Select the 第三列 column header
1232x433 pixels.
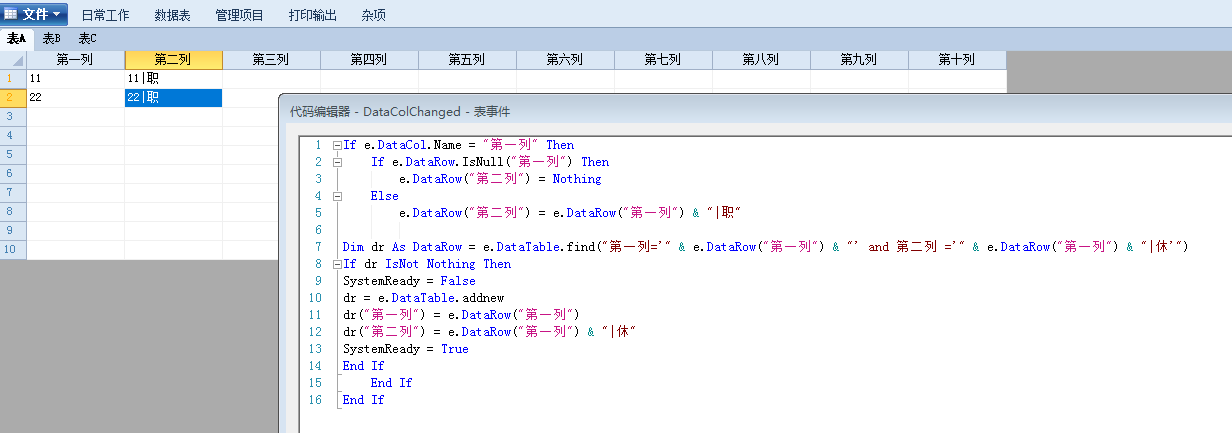tap(271, 60)
